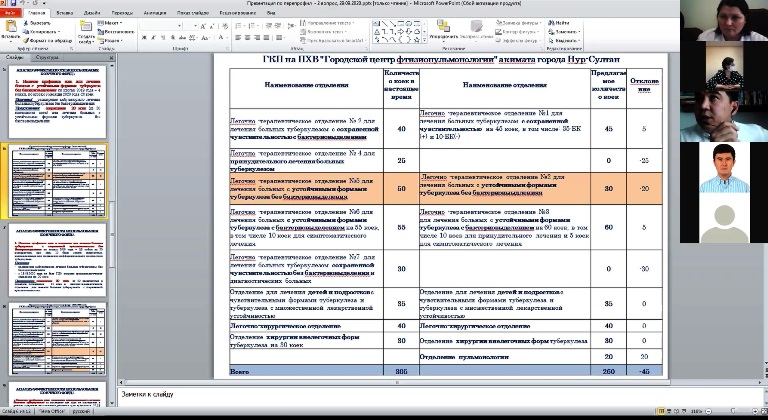This screenshot has height=420, width=768.
Task: Click the increase indent icon
Action: [278, 26]
